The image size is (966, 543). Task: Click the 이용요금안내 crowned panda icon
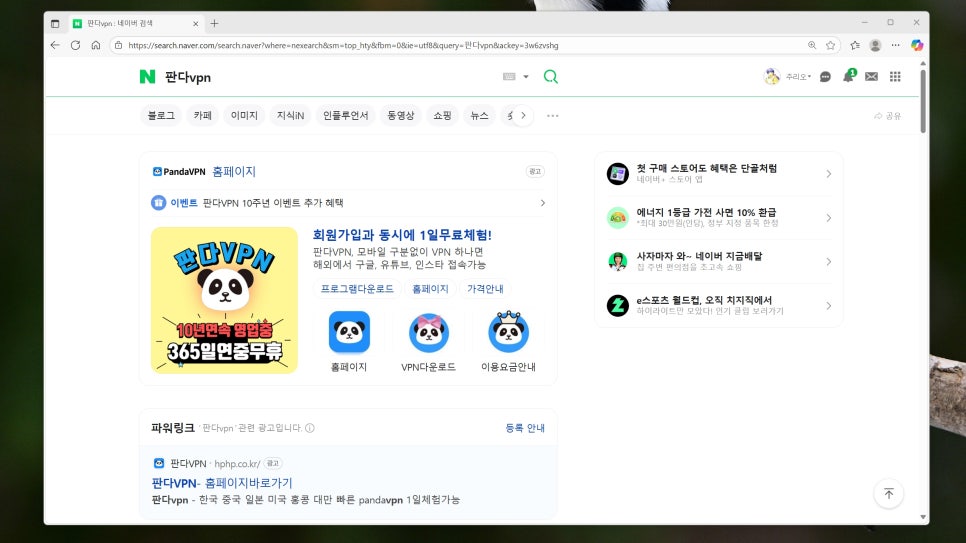508,331
